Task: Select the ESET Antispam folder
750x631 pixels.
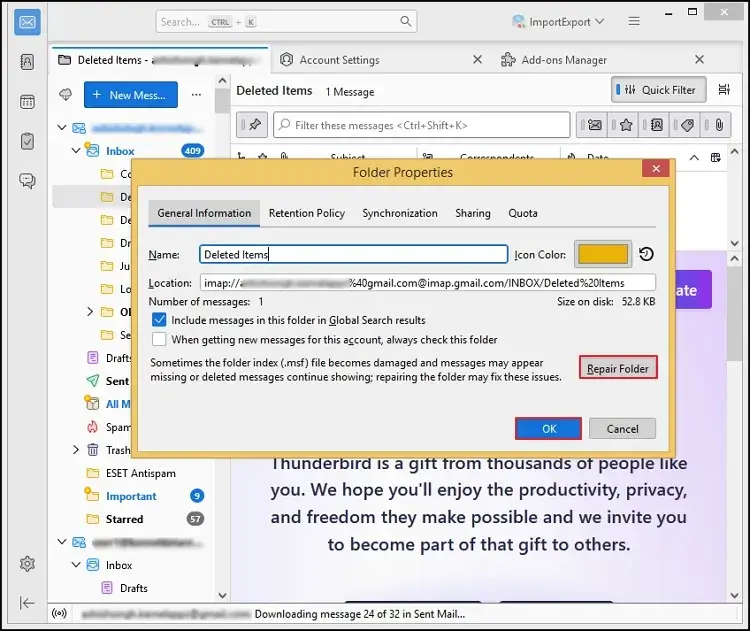Action: click(141, 473)
